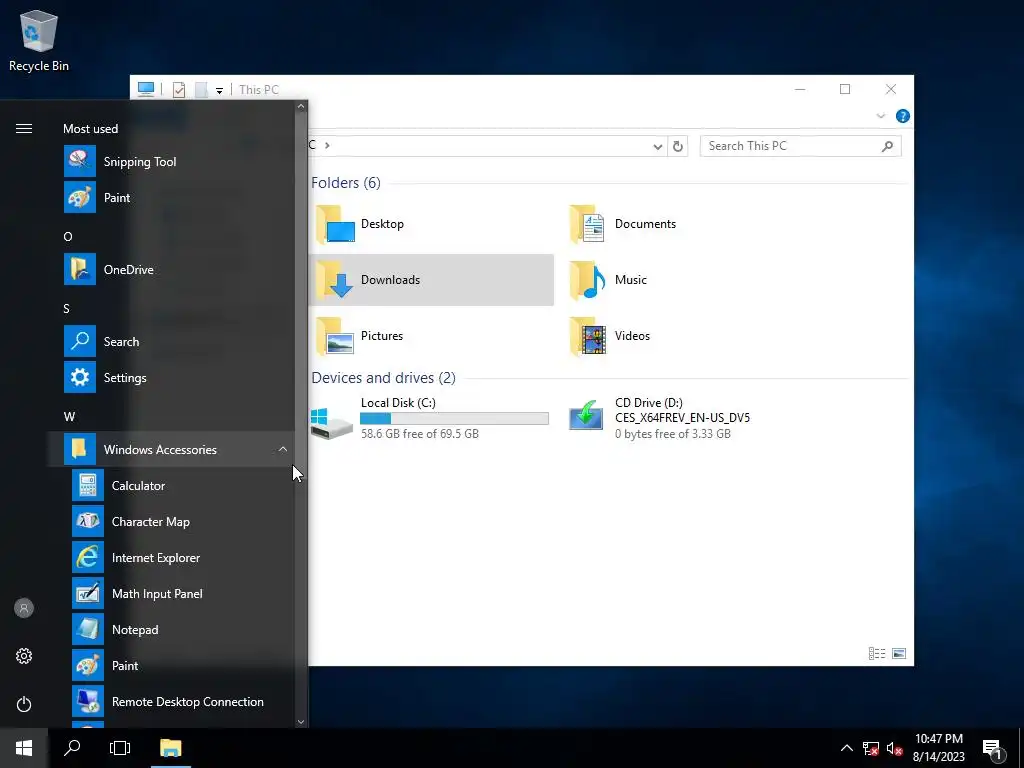Image resolution: width=1024 pixels, height=768 pixels.
Task: Open the muted volume tray icon
Action: pyautogui.click(x=894, y=748)
